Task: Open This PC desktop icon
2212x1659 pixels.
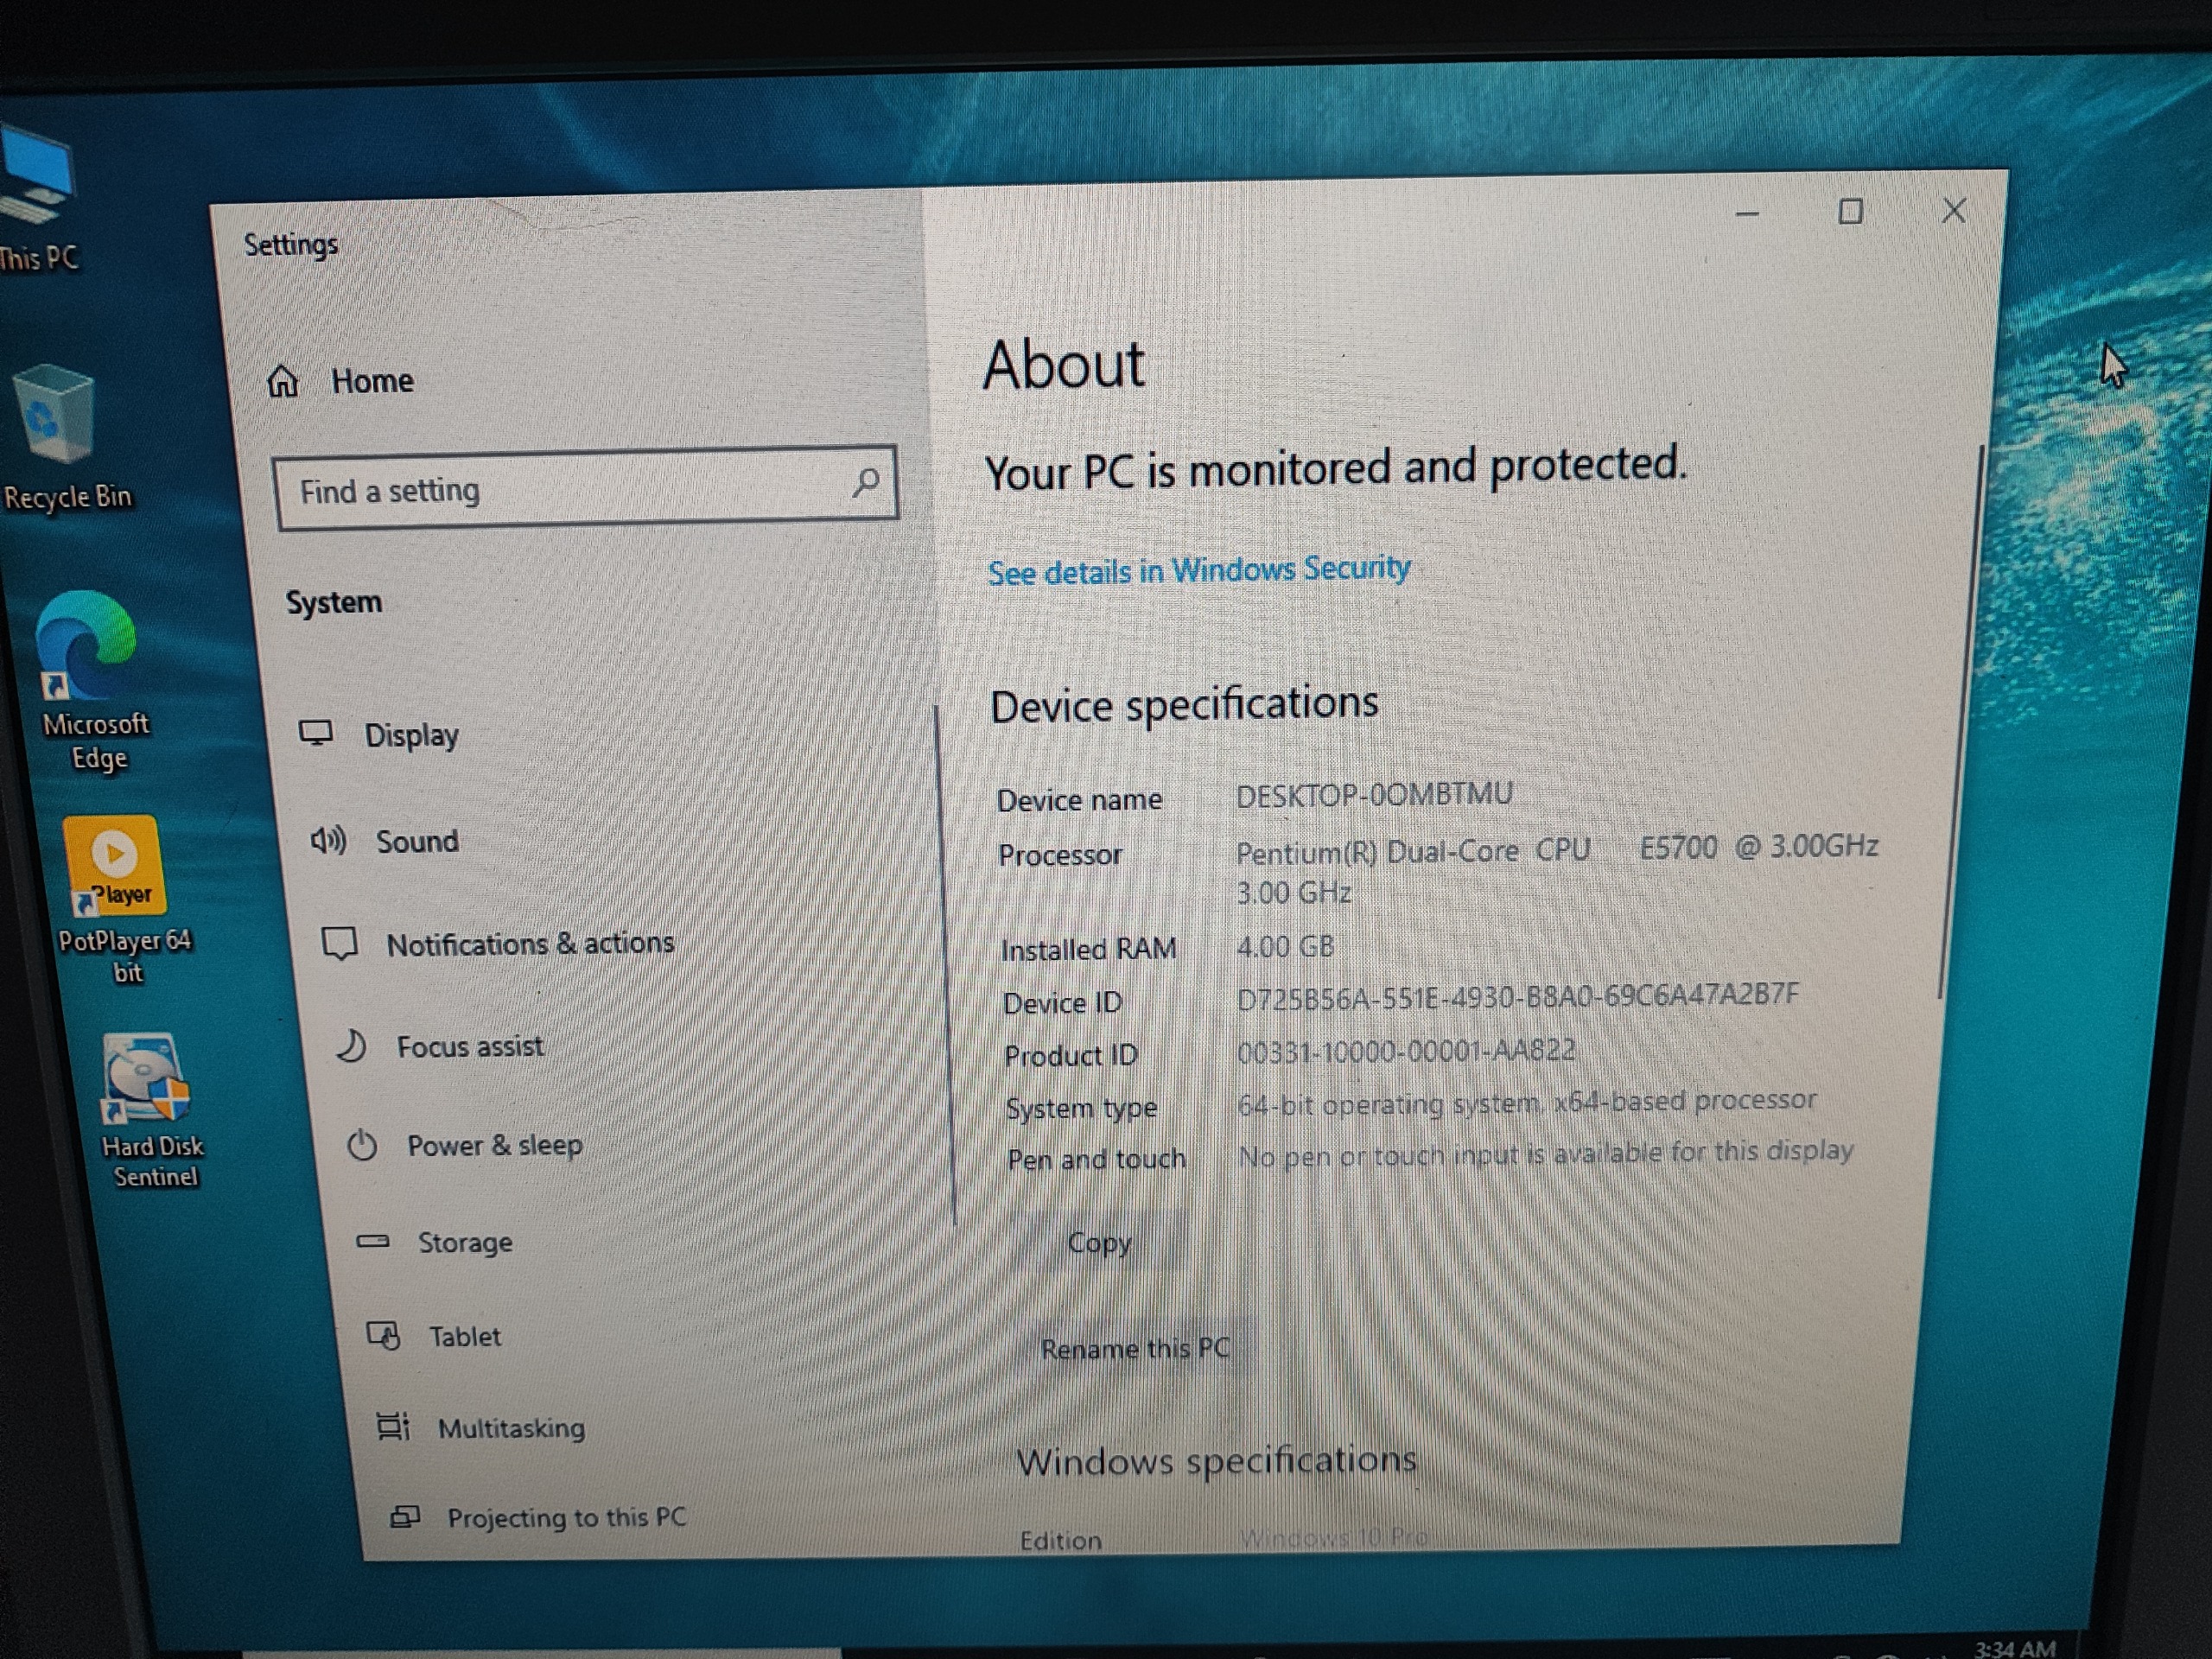Action: (x=37, y=200)
